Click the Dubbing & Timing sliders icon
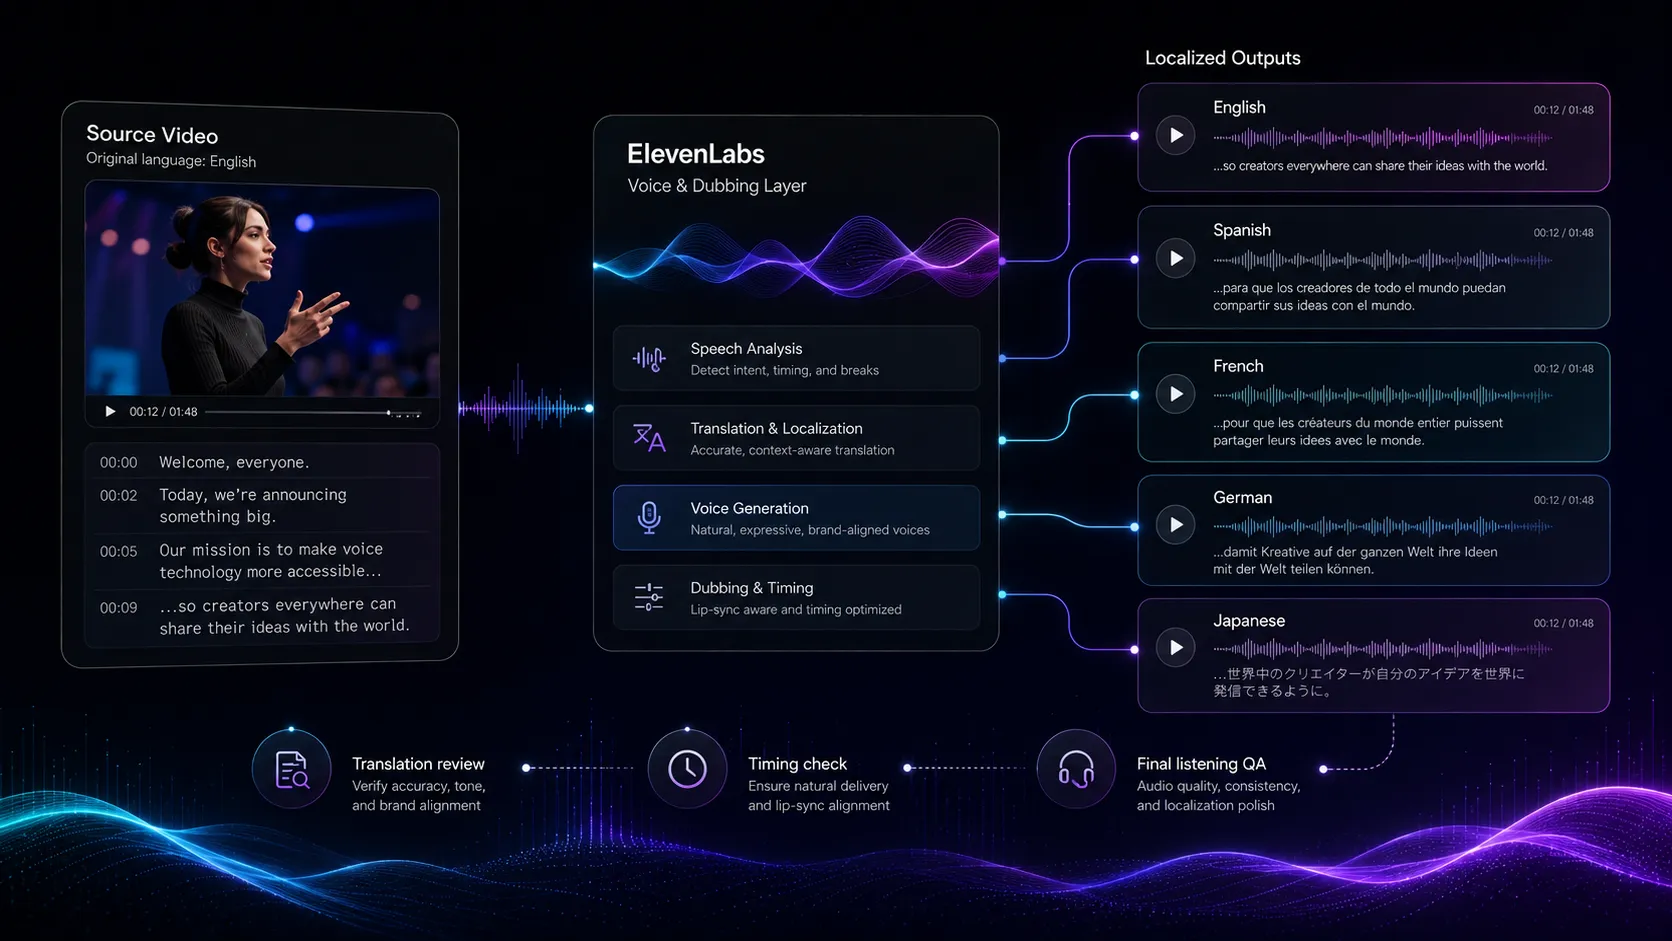The height and width of the screenshot is (941, 1672). click(649, 597)
